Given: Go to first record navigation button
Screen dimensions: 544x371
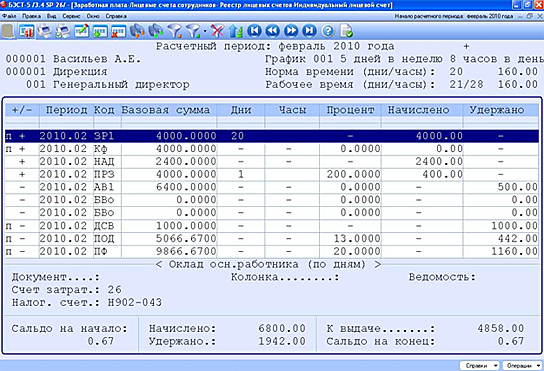Looking at the screenshot, I should (254, 31).
